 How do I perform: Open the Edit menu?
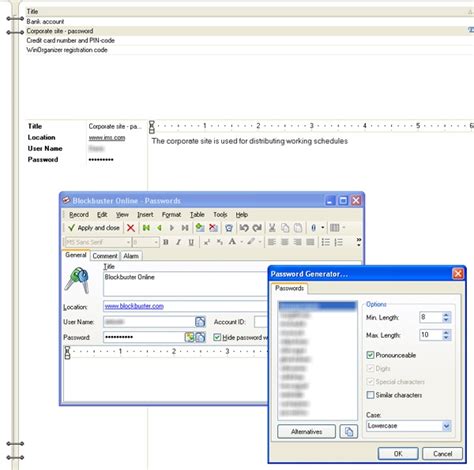pos(102,215)
